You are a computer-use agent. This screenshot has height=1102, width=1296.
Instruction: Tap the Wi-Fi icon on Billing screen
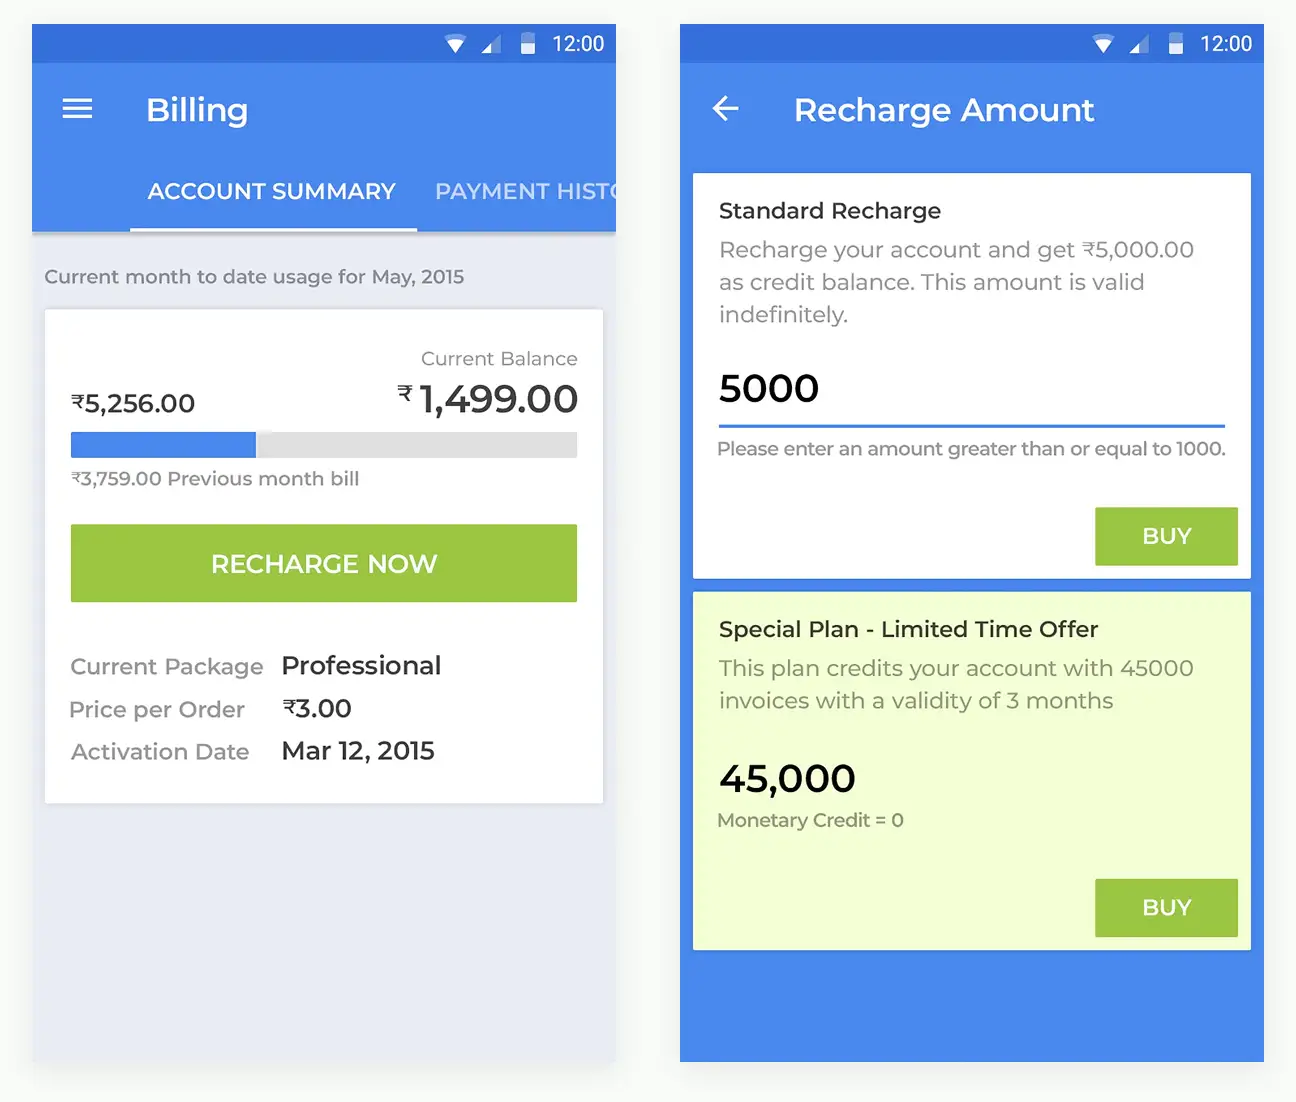[455, 44]
